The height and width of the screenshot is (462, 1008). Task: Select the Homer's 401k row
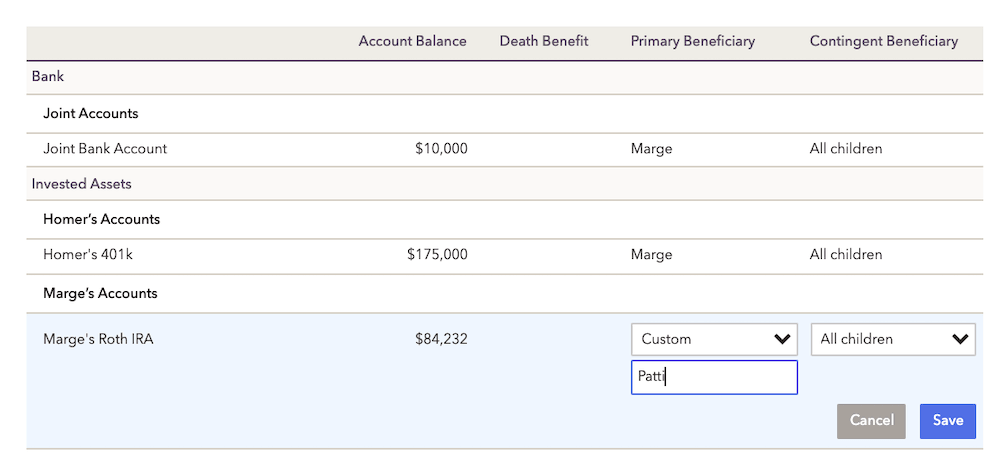[505, 256]
